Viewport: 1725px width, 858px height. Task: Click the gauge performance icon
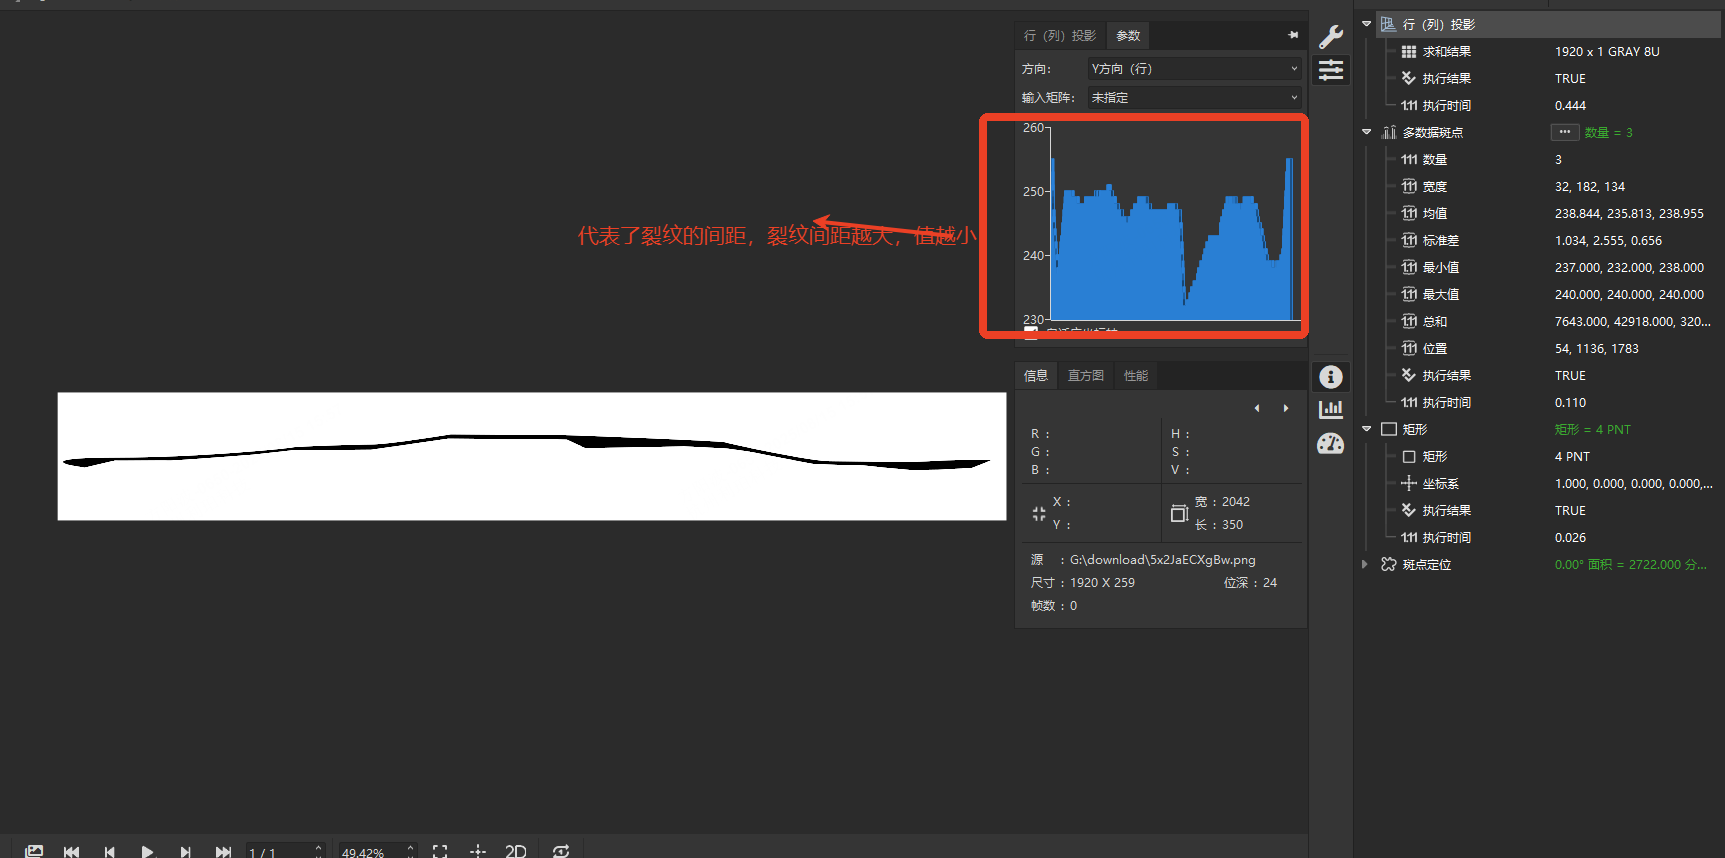(x=1331, y=444)
